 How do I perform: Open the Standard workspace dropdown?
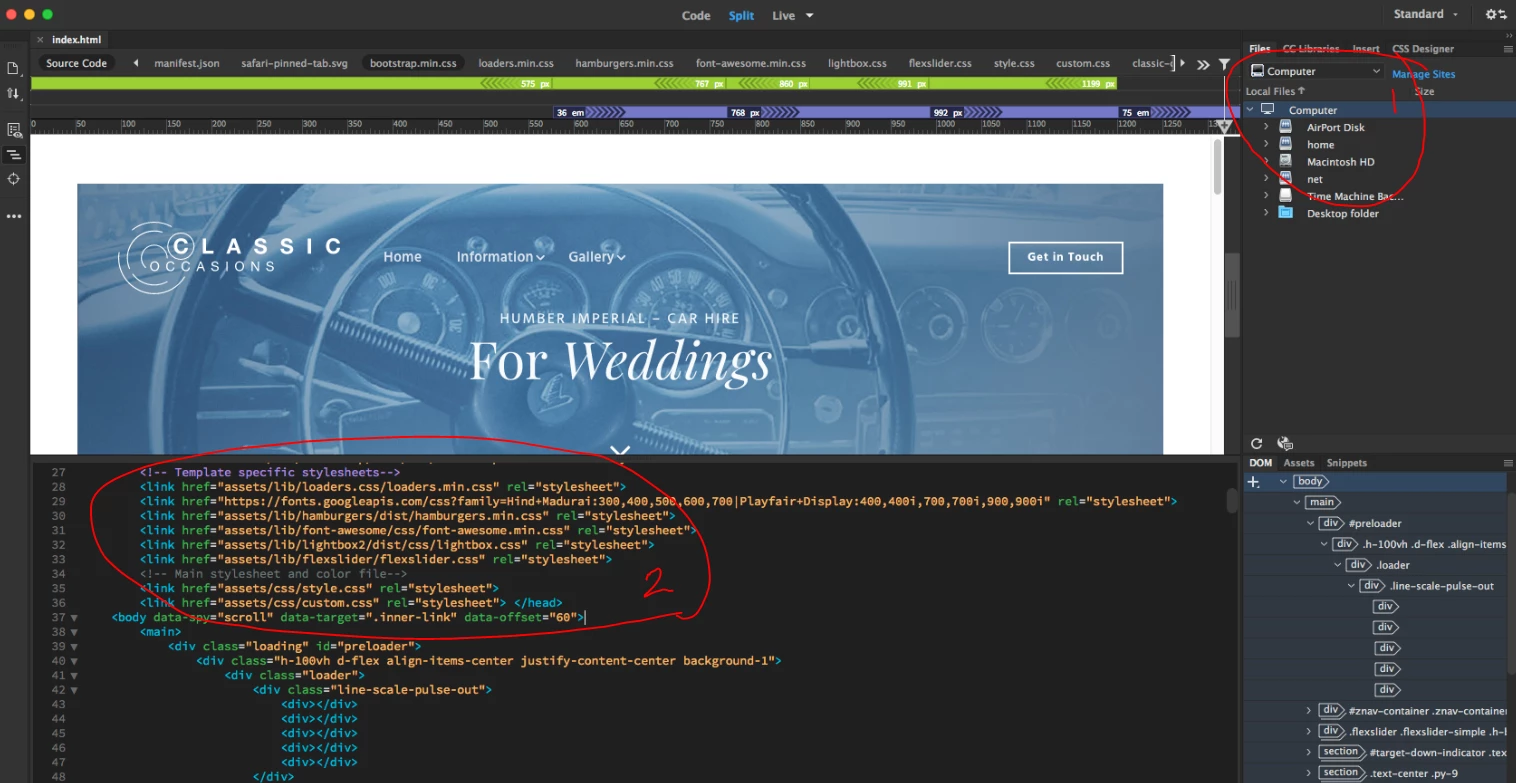[1426, 14]
